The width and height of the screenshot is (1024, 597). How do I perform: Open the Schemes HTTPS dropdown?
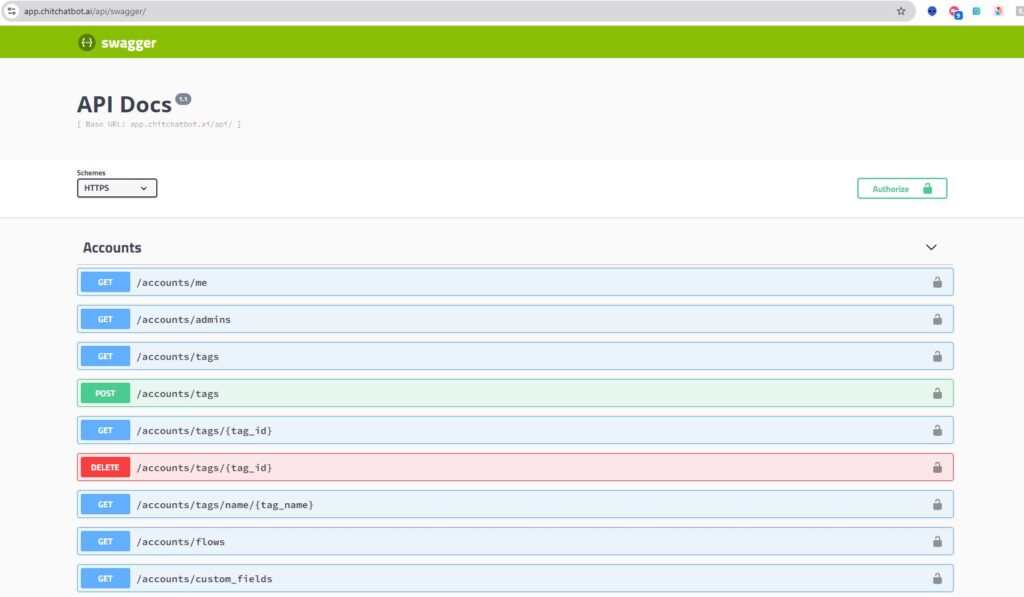tap(117, 188)
